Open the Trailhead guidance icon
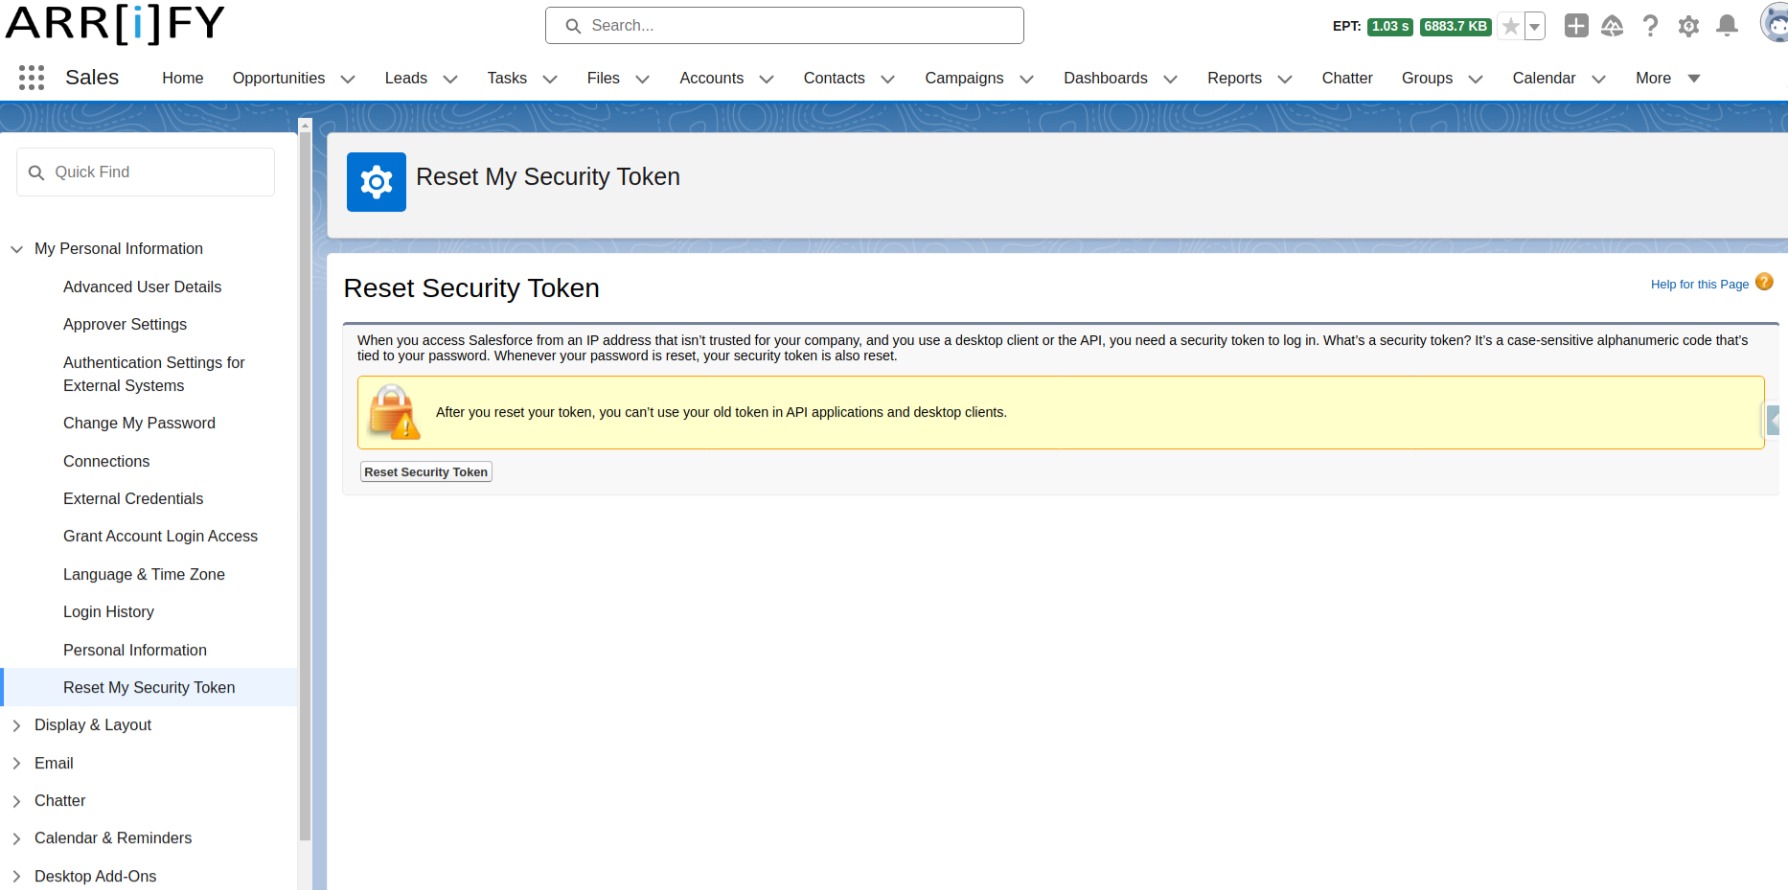 (1612, 26)
